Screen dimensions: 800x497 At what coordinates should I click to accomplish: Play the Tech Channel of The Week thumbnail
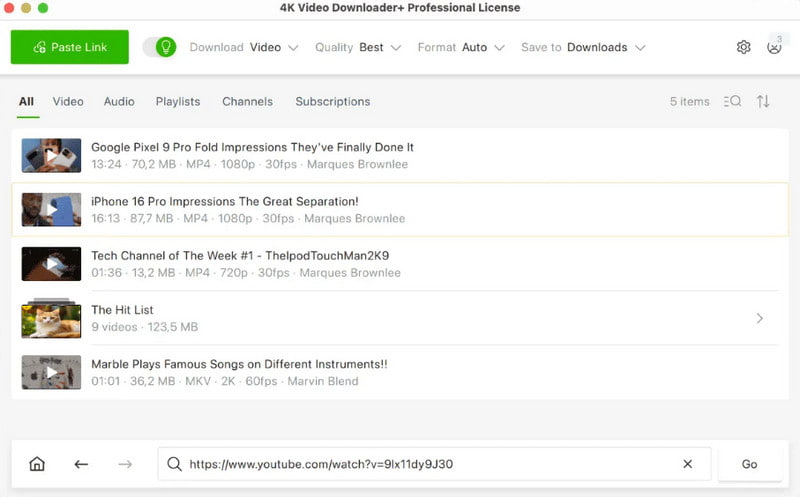click(x=51, y=264)
